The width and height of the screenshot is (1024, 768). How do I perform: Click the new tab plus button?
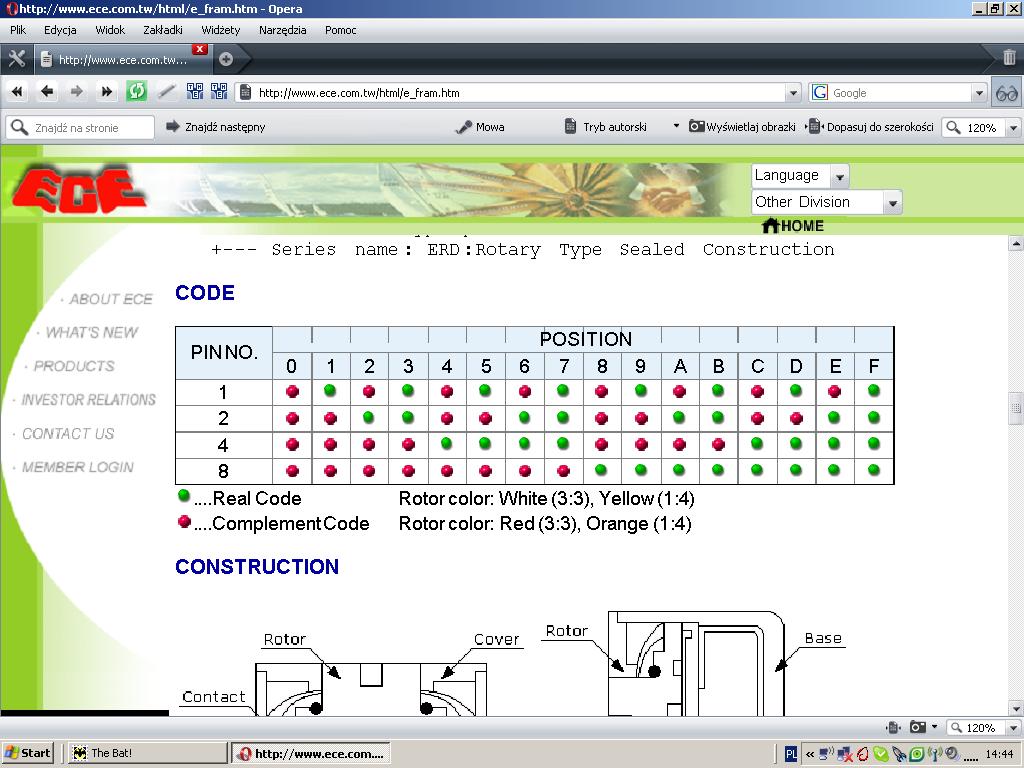(x=226, y=59)
